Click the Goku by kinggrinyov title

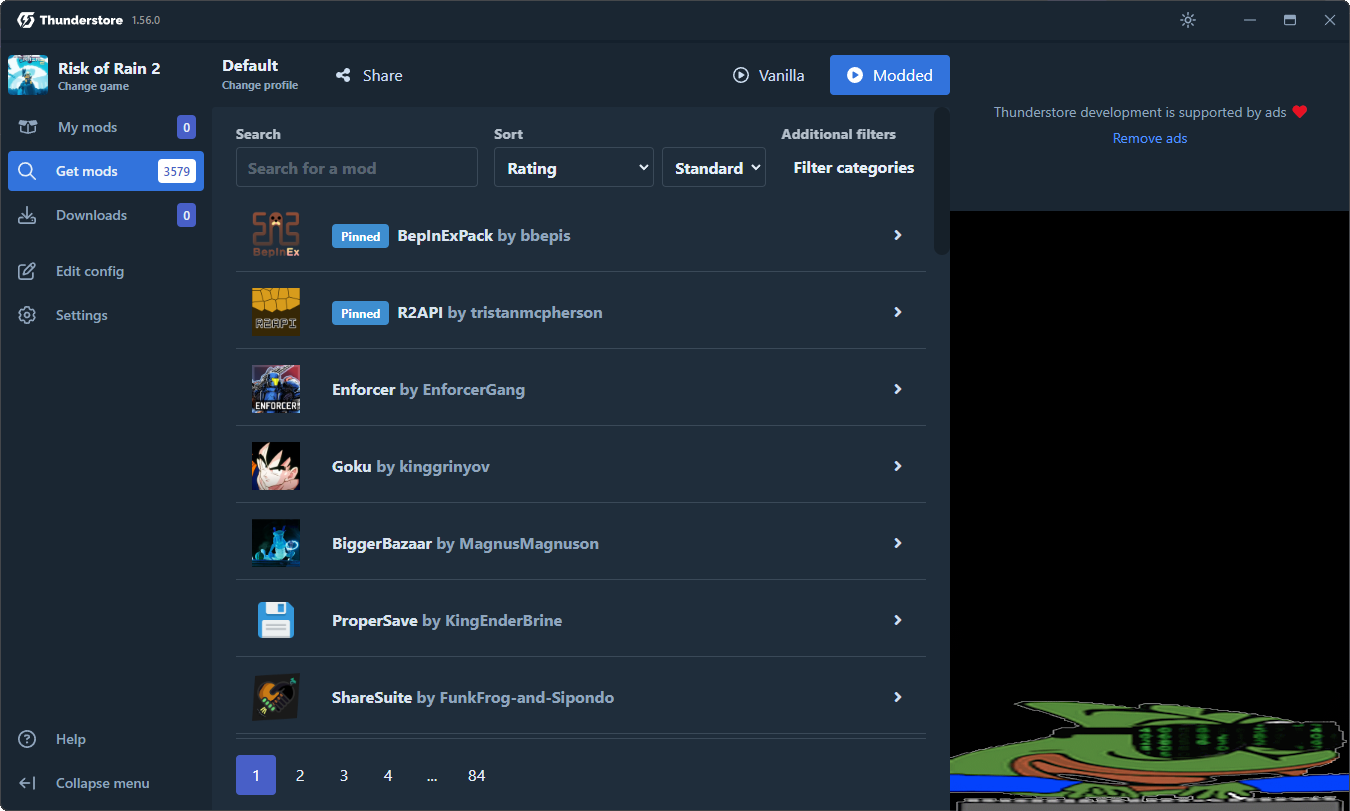411,466
